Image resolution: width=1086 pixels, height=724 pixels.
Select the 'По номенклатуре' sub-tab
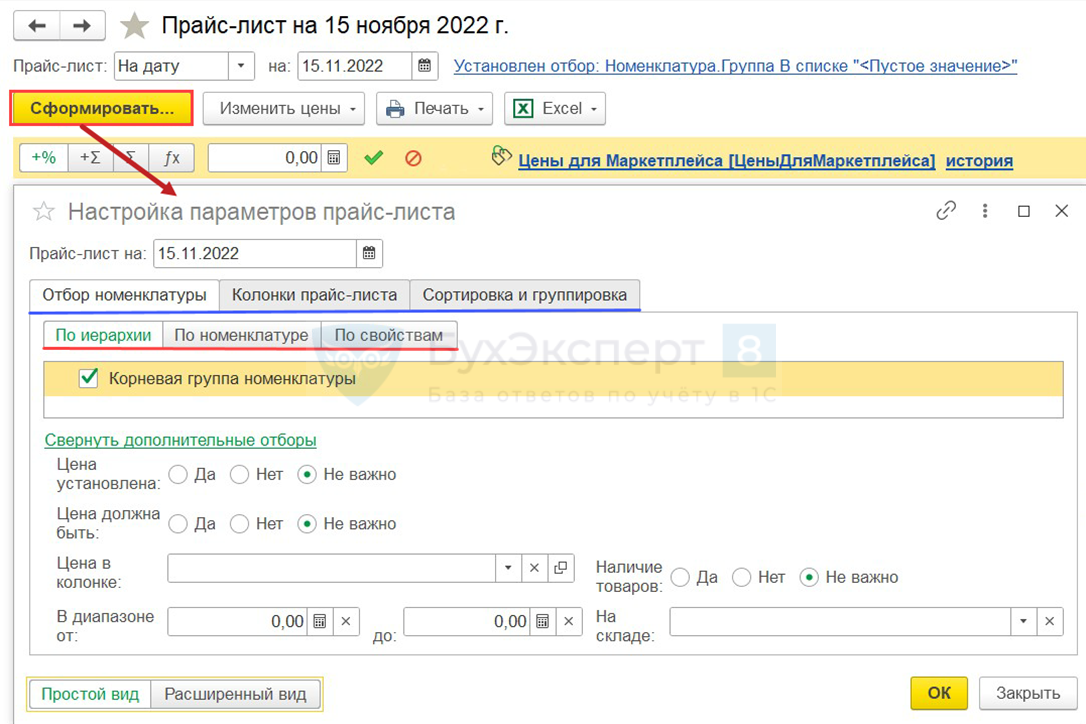[x=241, y=335]
